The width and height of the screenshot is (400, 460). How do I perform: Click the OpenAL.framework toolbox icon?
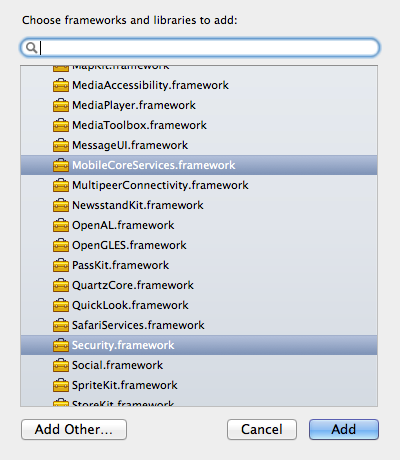click(61, 225)
